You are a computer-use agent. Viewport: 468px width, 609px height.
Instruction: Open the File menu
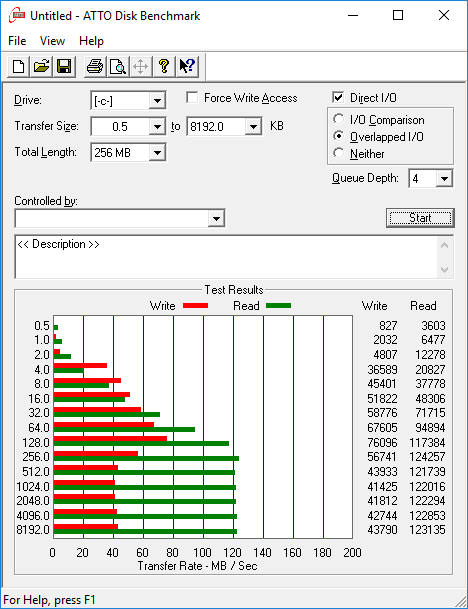tap(17, 41)
